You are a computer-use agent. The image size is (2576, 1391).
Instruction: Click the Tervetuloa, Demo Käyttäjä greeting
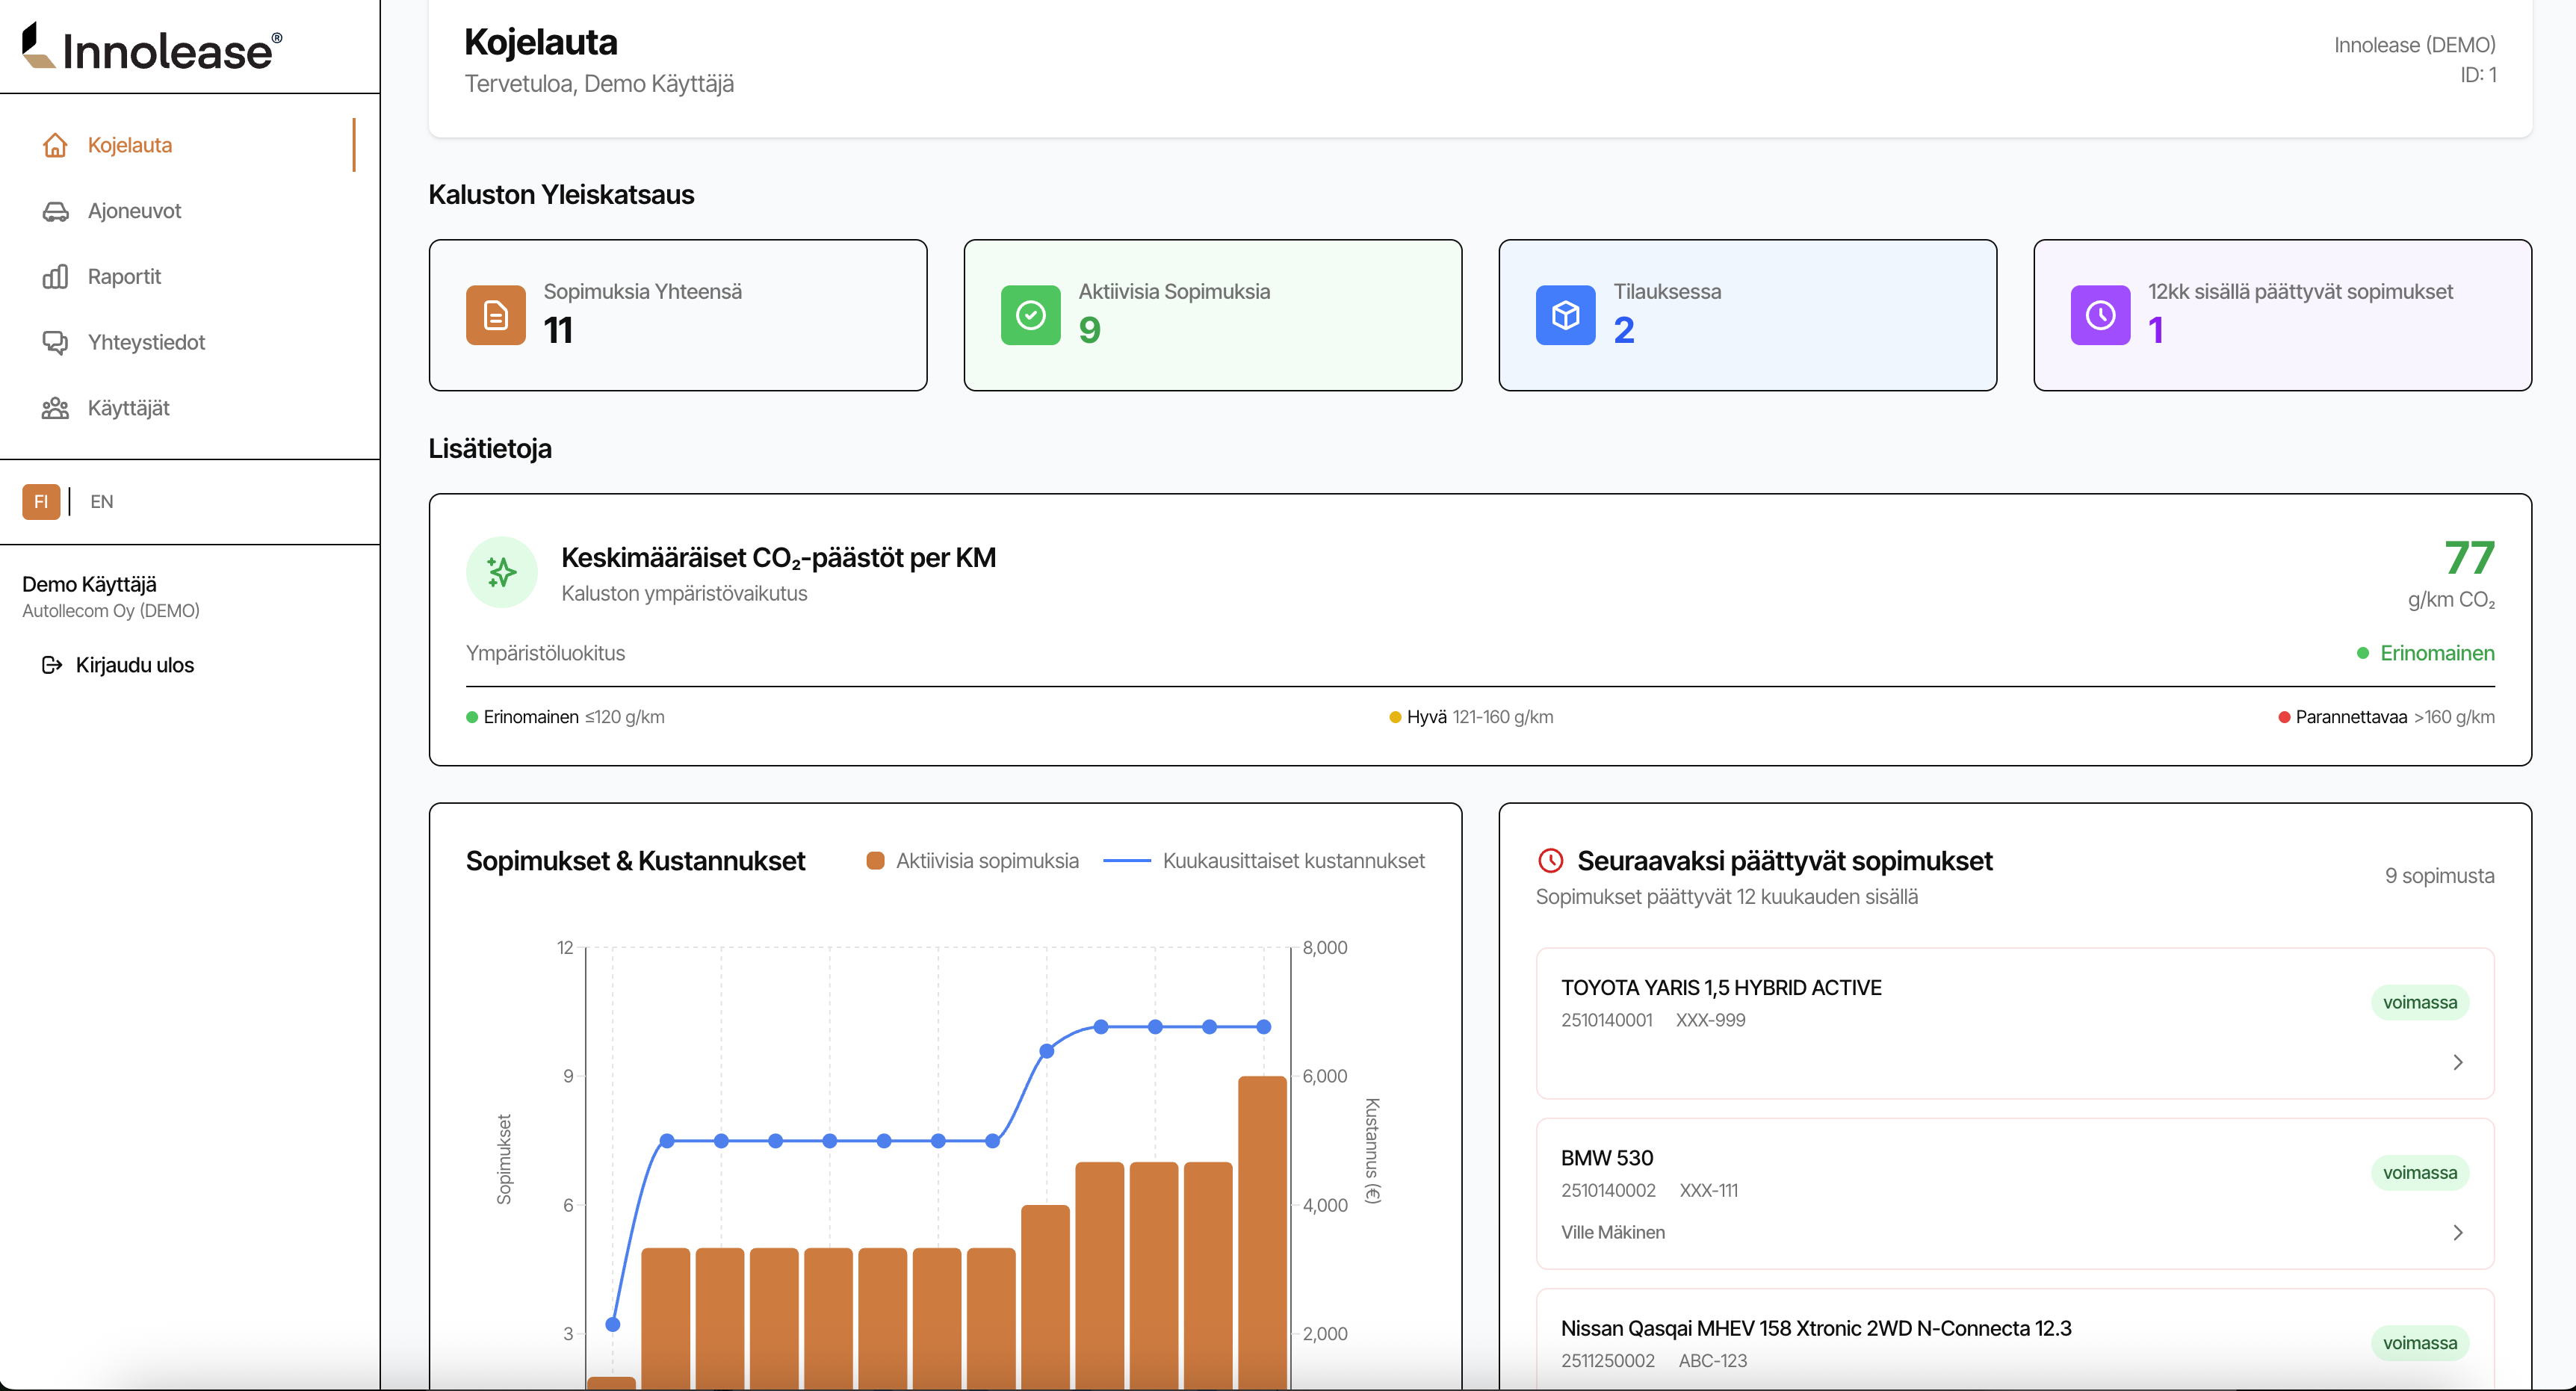click(x=599, y=84)
